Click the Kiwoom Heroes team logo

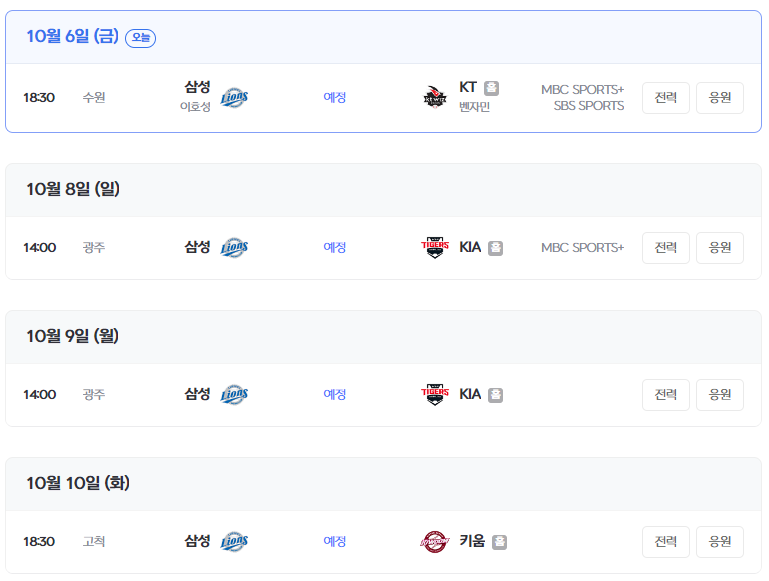pos(436,541)
